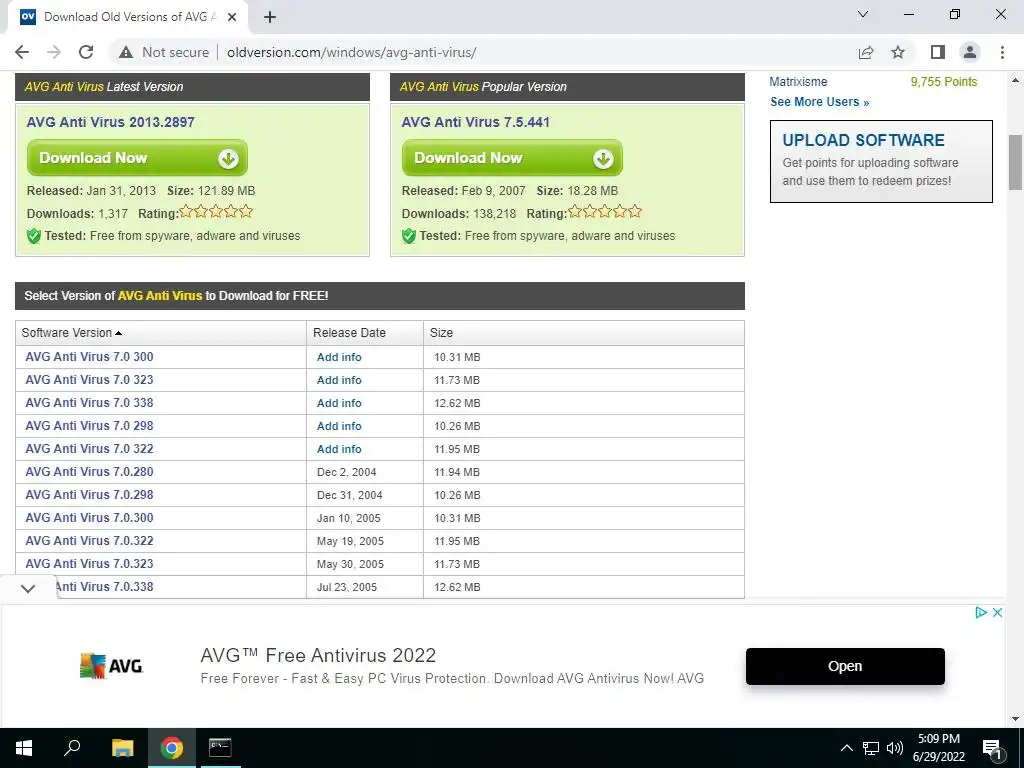Open the tab search chevron in title bar
This screenshot has height=768, width=1024.
(863, 14)
